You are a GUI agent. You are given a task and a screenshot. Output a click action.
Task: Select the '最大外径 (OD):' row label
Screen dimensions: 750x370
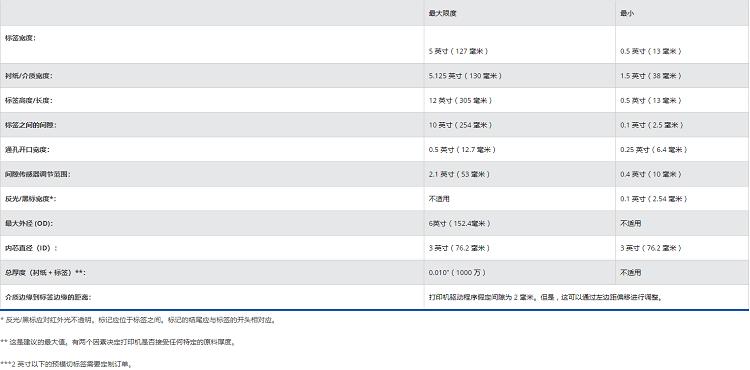(x=28, y=224)
